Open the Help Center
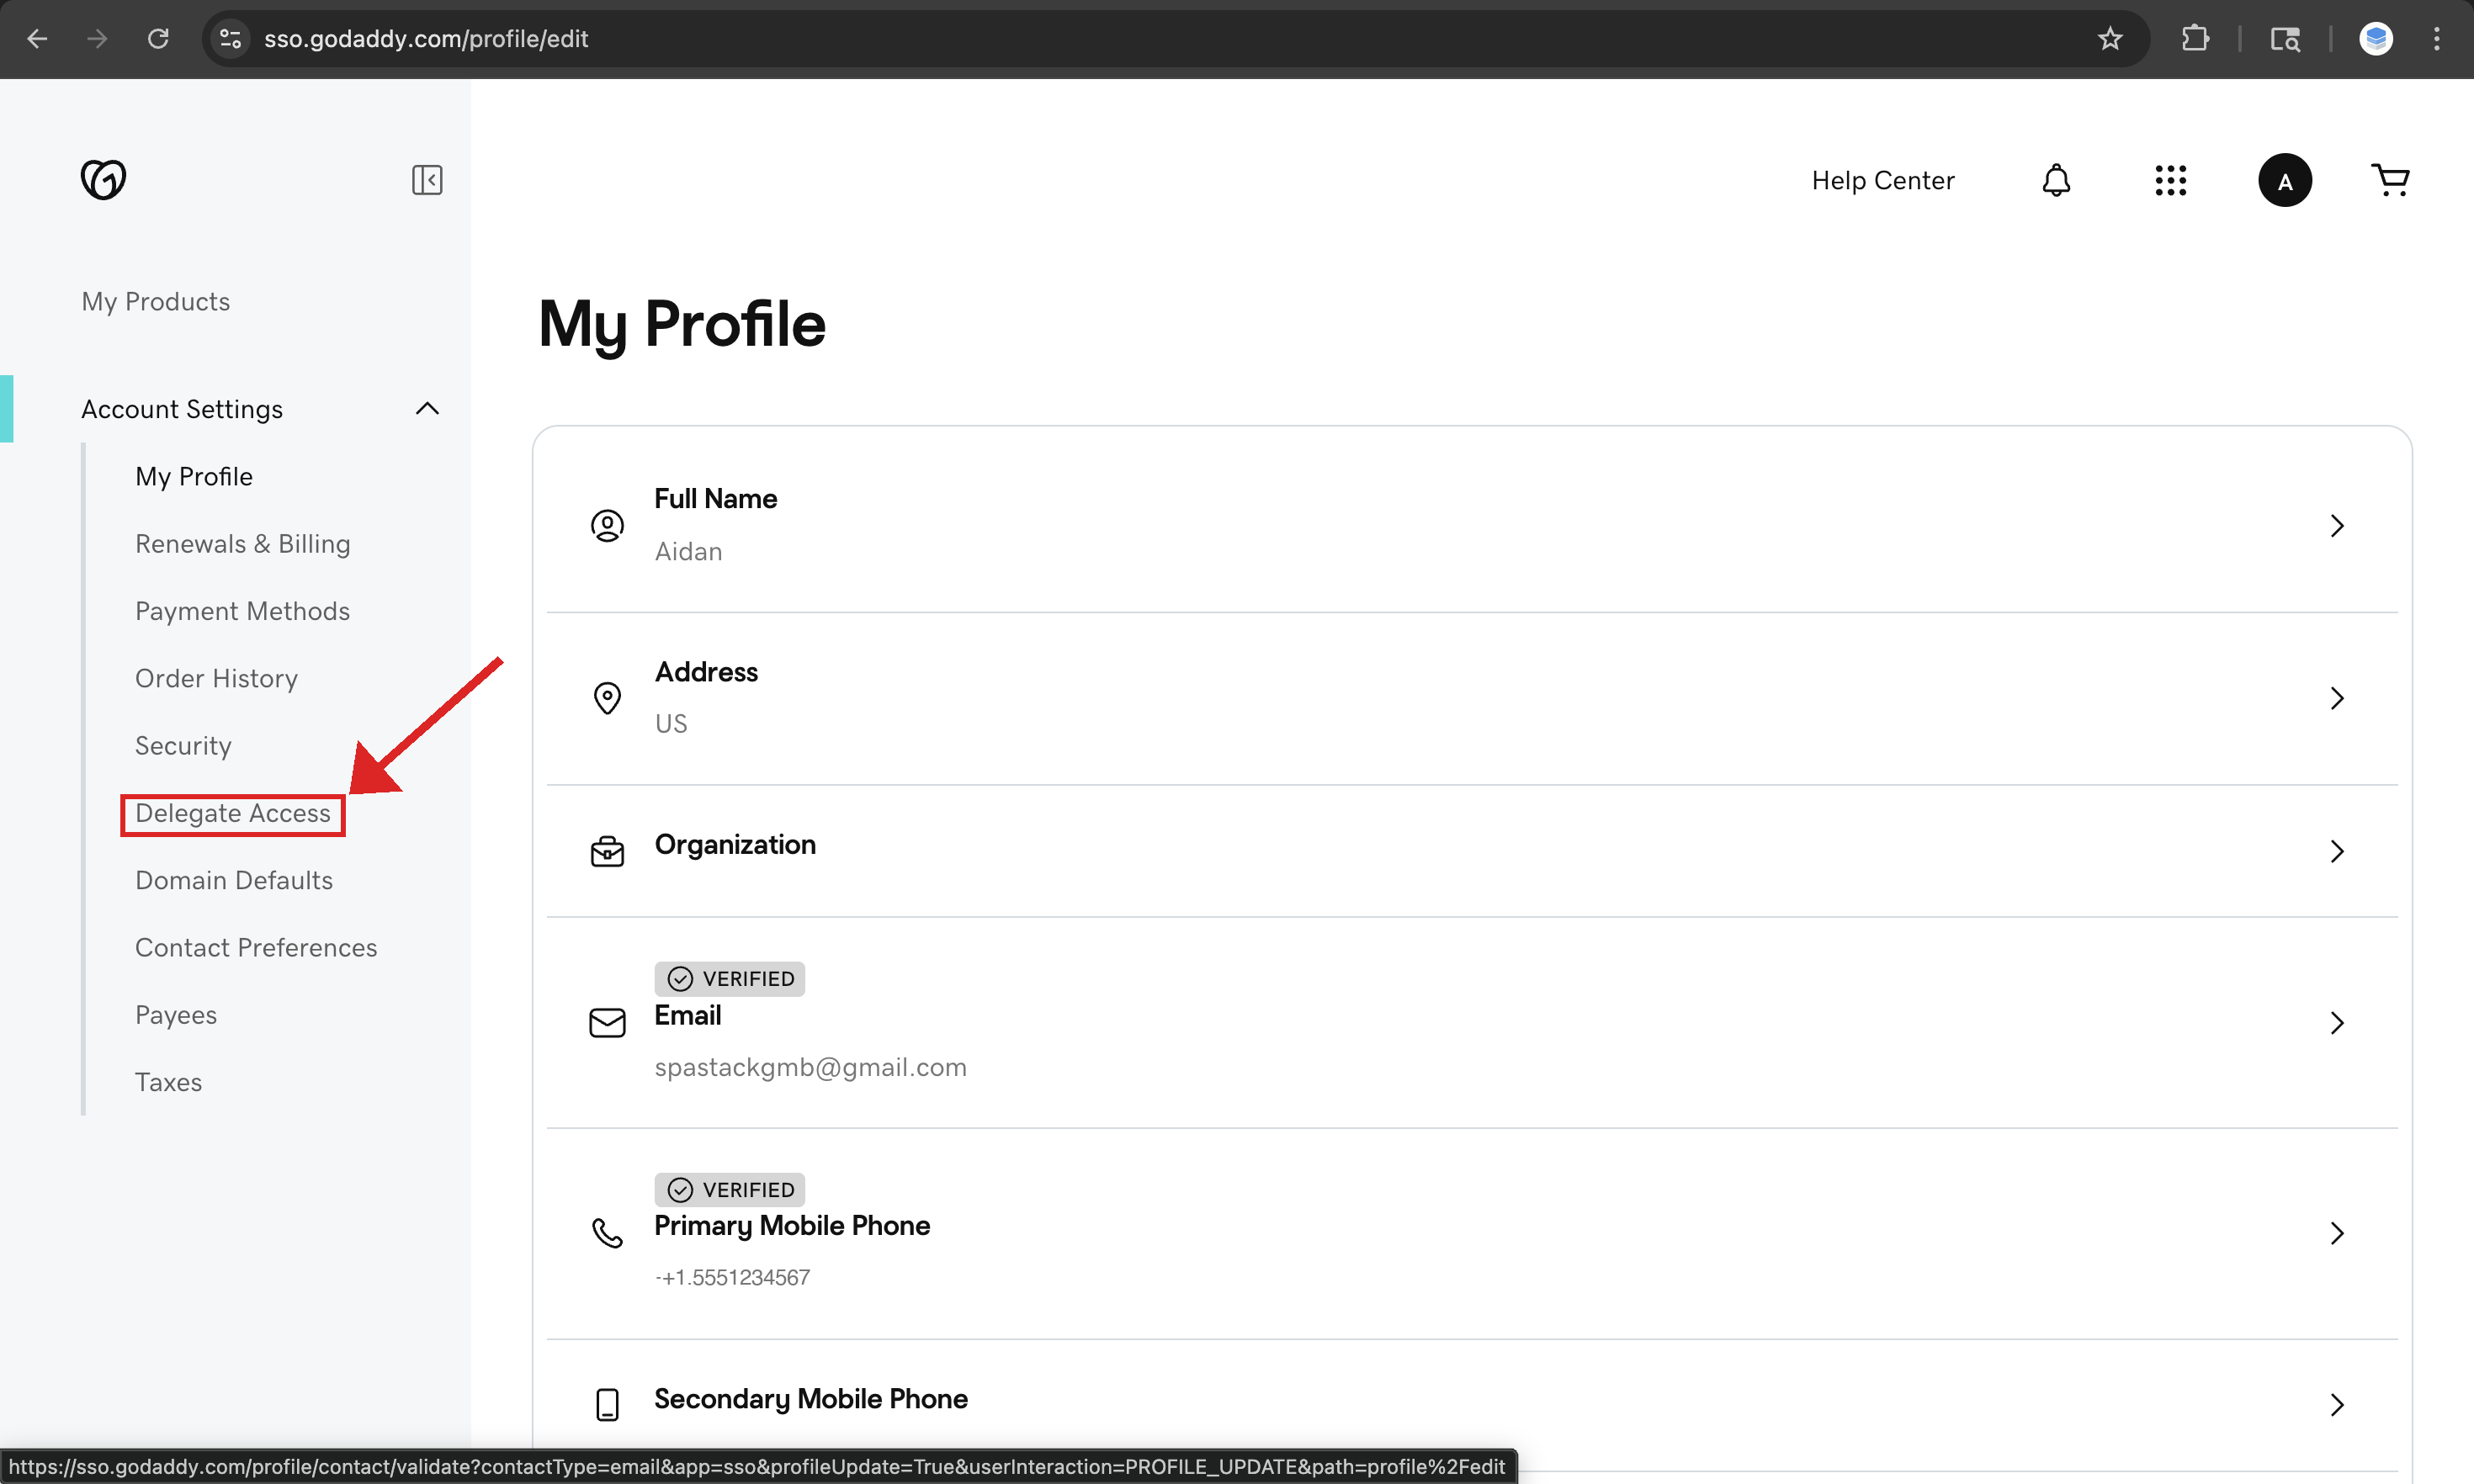This screenshot has width=2474, height=1484. click(1884, 180)
